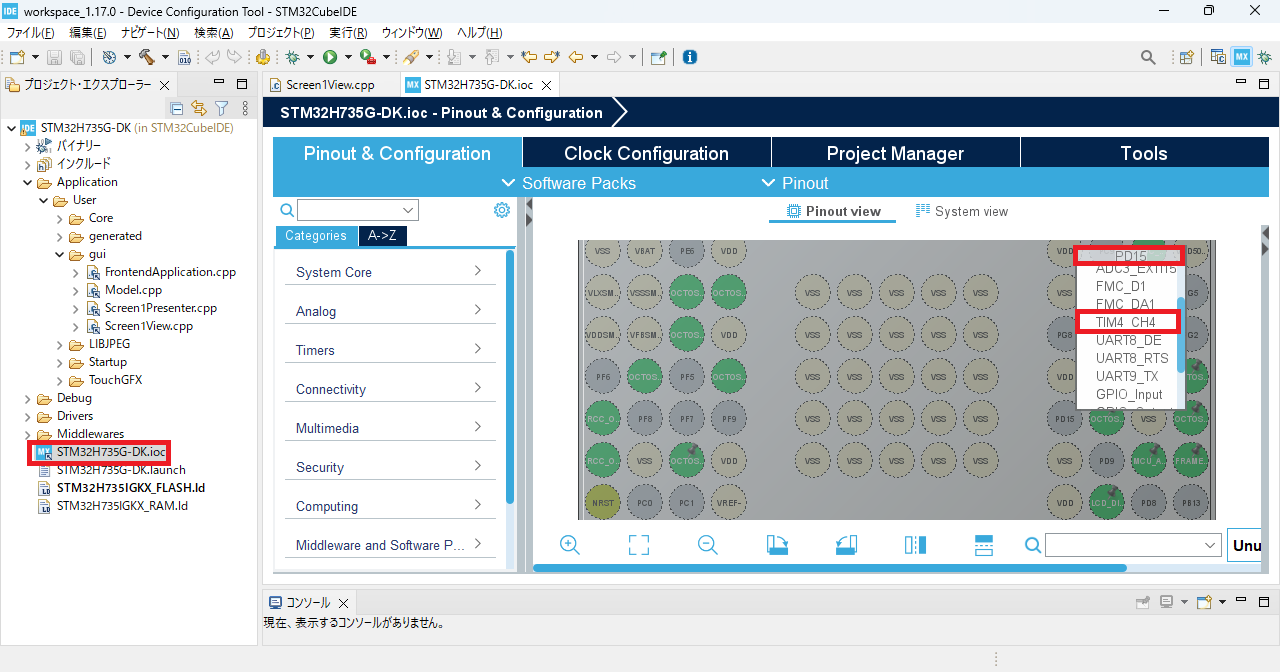Click the Build hammer icon

pyautogui.click(x=147, y=57)
